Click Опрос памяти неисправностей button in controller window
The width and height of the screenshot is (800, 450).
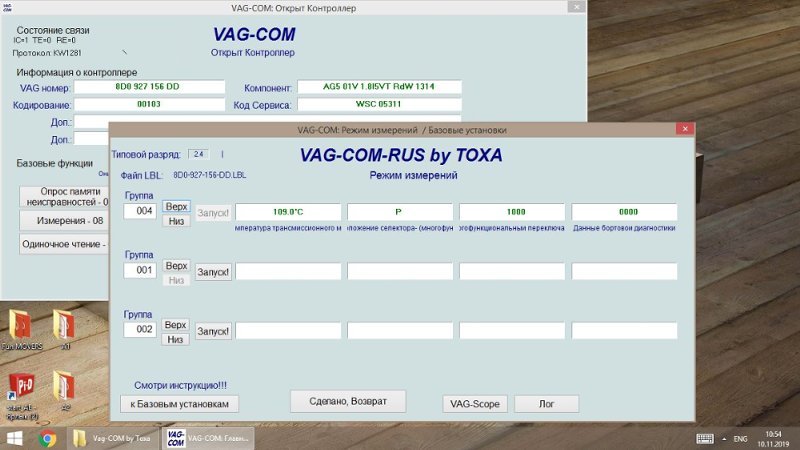(x=64, y=197)
